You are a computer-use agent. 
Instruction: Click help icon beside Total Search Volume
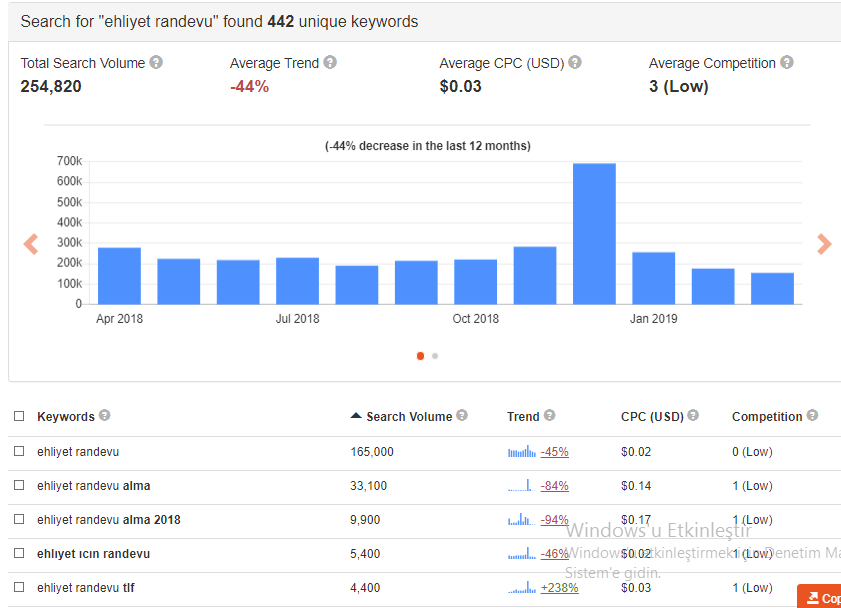coord(156,62)
